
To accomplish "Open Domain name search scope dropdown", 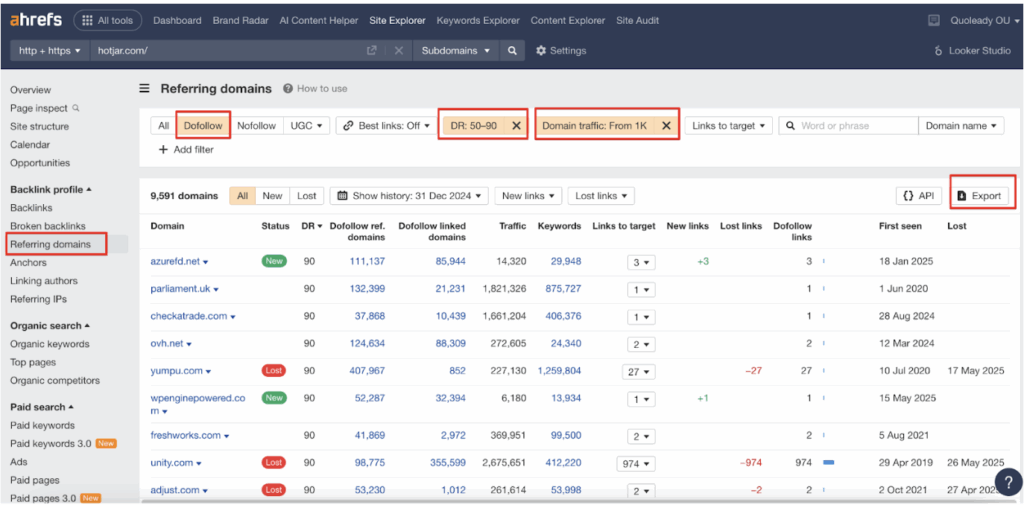I will coord(961,125).
